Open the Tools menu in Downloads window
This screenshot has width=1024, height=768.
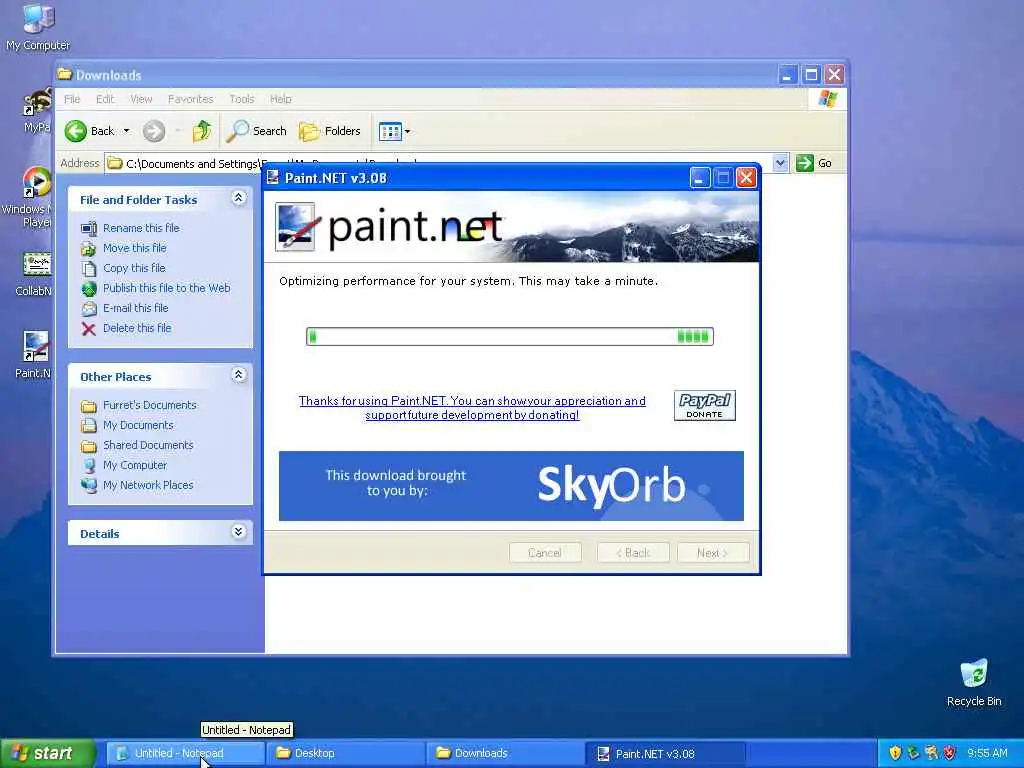pyautogui.click(x=241, y=99)
